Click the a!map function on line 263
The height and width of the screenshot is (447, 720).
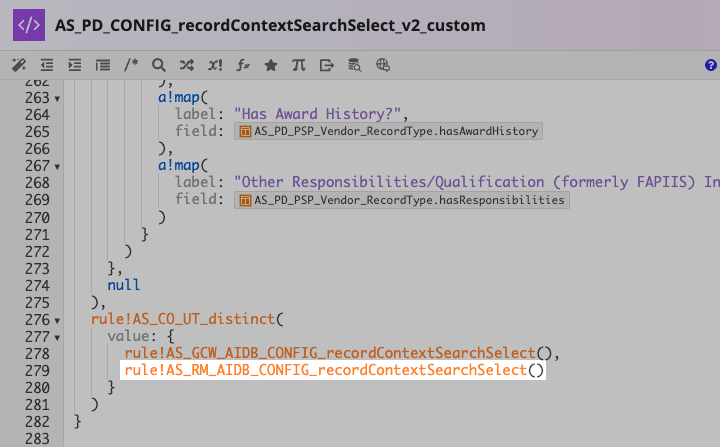pyautogui.click(x=179, y=97)
